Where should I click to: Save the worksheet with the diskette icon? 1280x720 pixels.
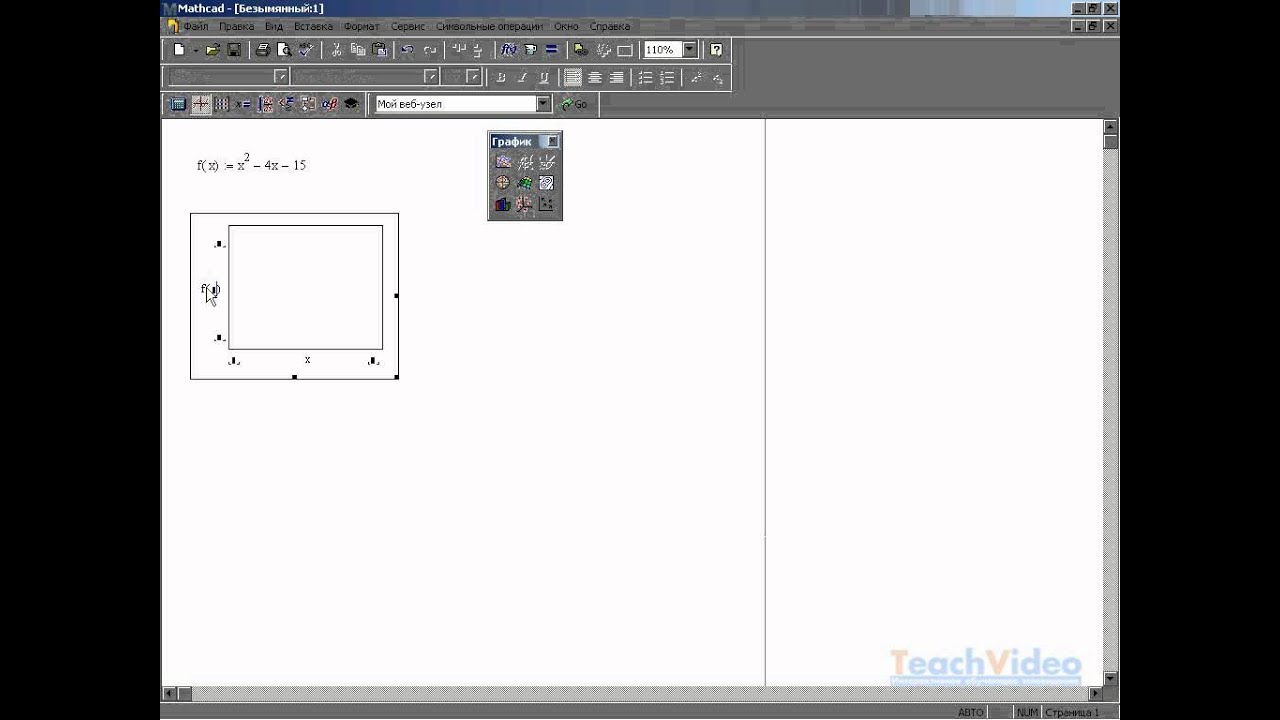[233, 49]
